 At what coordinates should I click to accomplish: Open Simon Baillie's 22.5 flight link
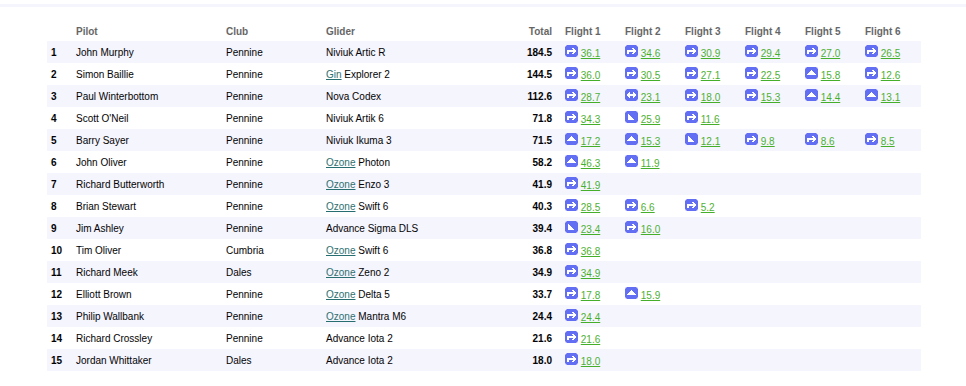click(x=770, y=76)
